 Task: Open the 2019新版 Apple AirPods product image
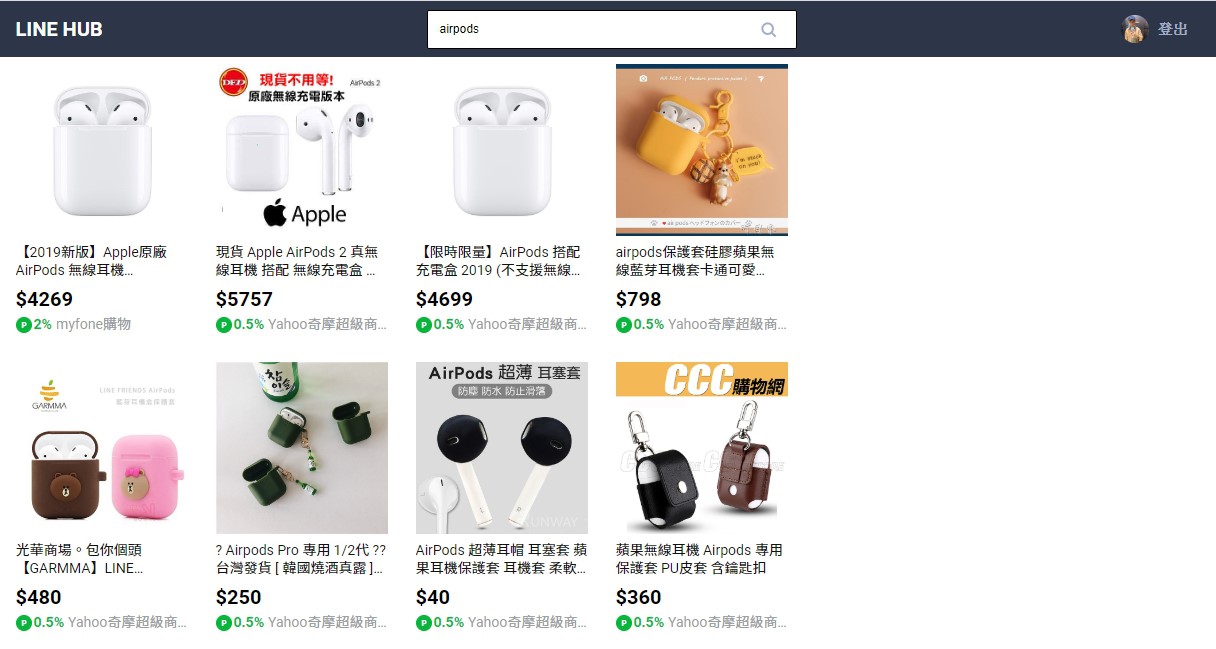pyautogui.click(x=102, y=150)
